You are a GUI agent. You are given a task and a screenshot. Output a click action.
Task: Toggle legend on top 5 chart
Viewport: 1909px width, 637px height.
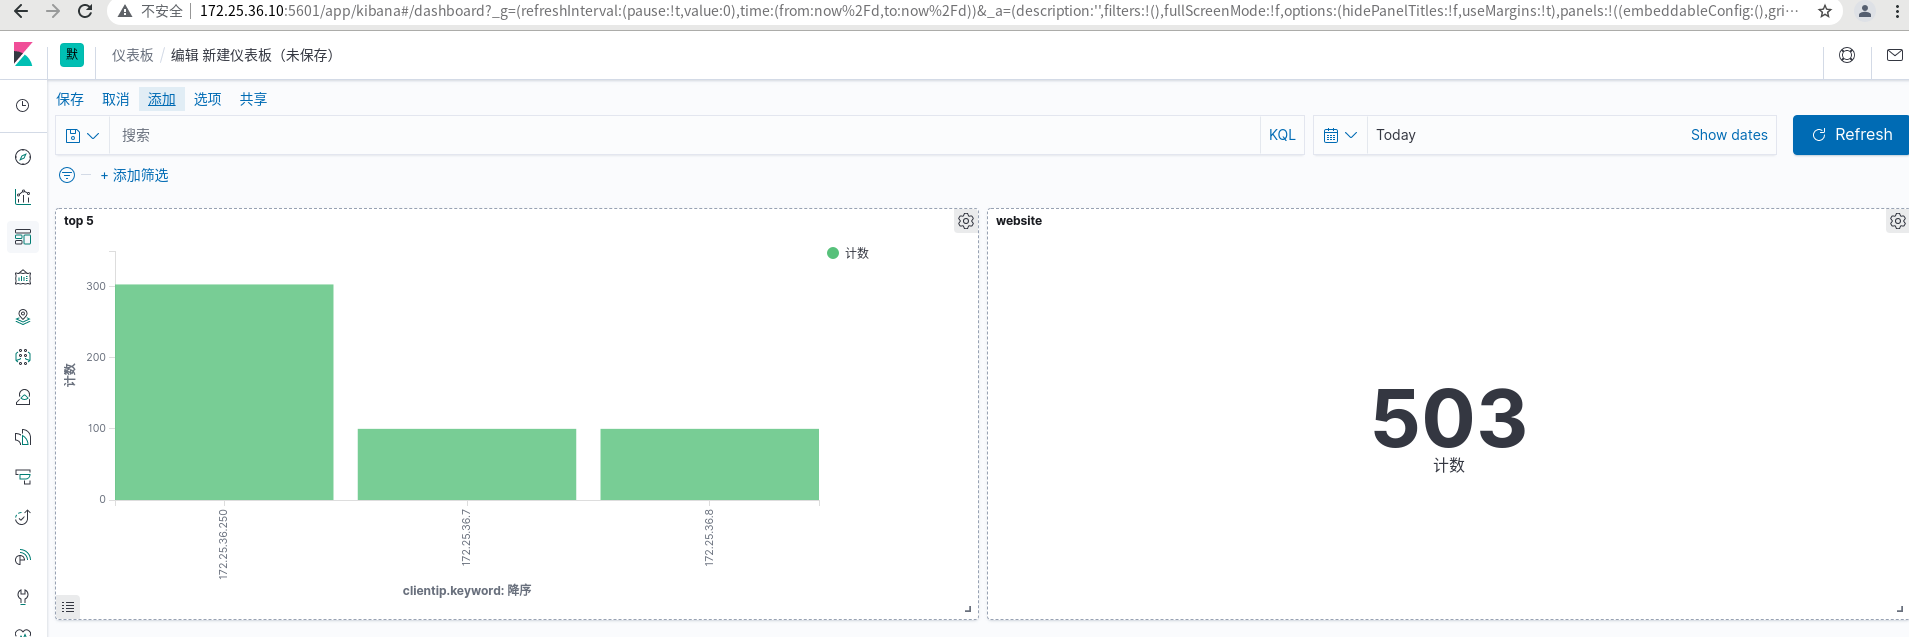coord(68,606)
